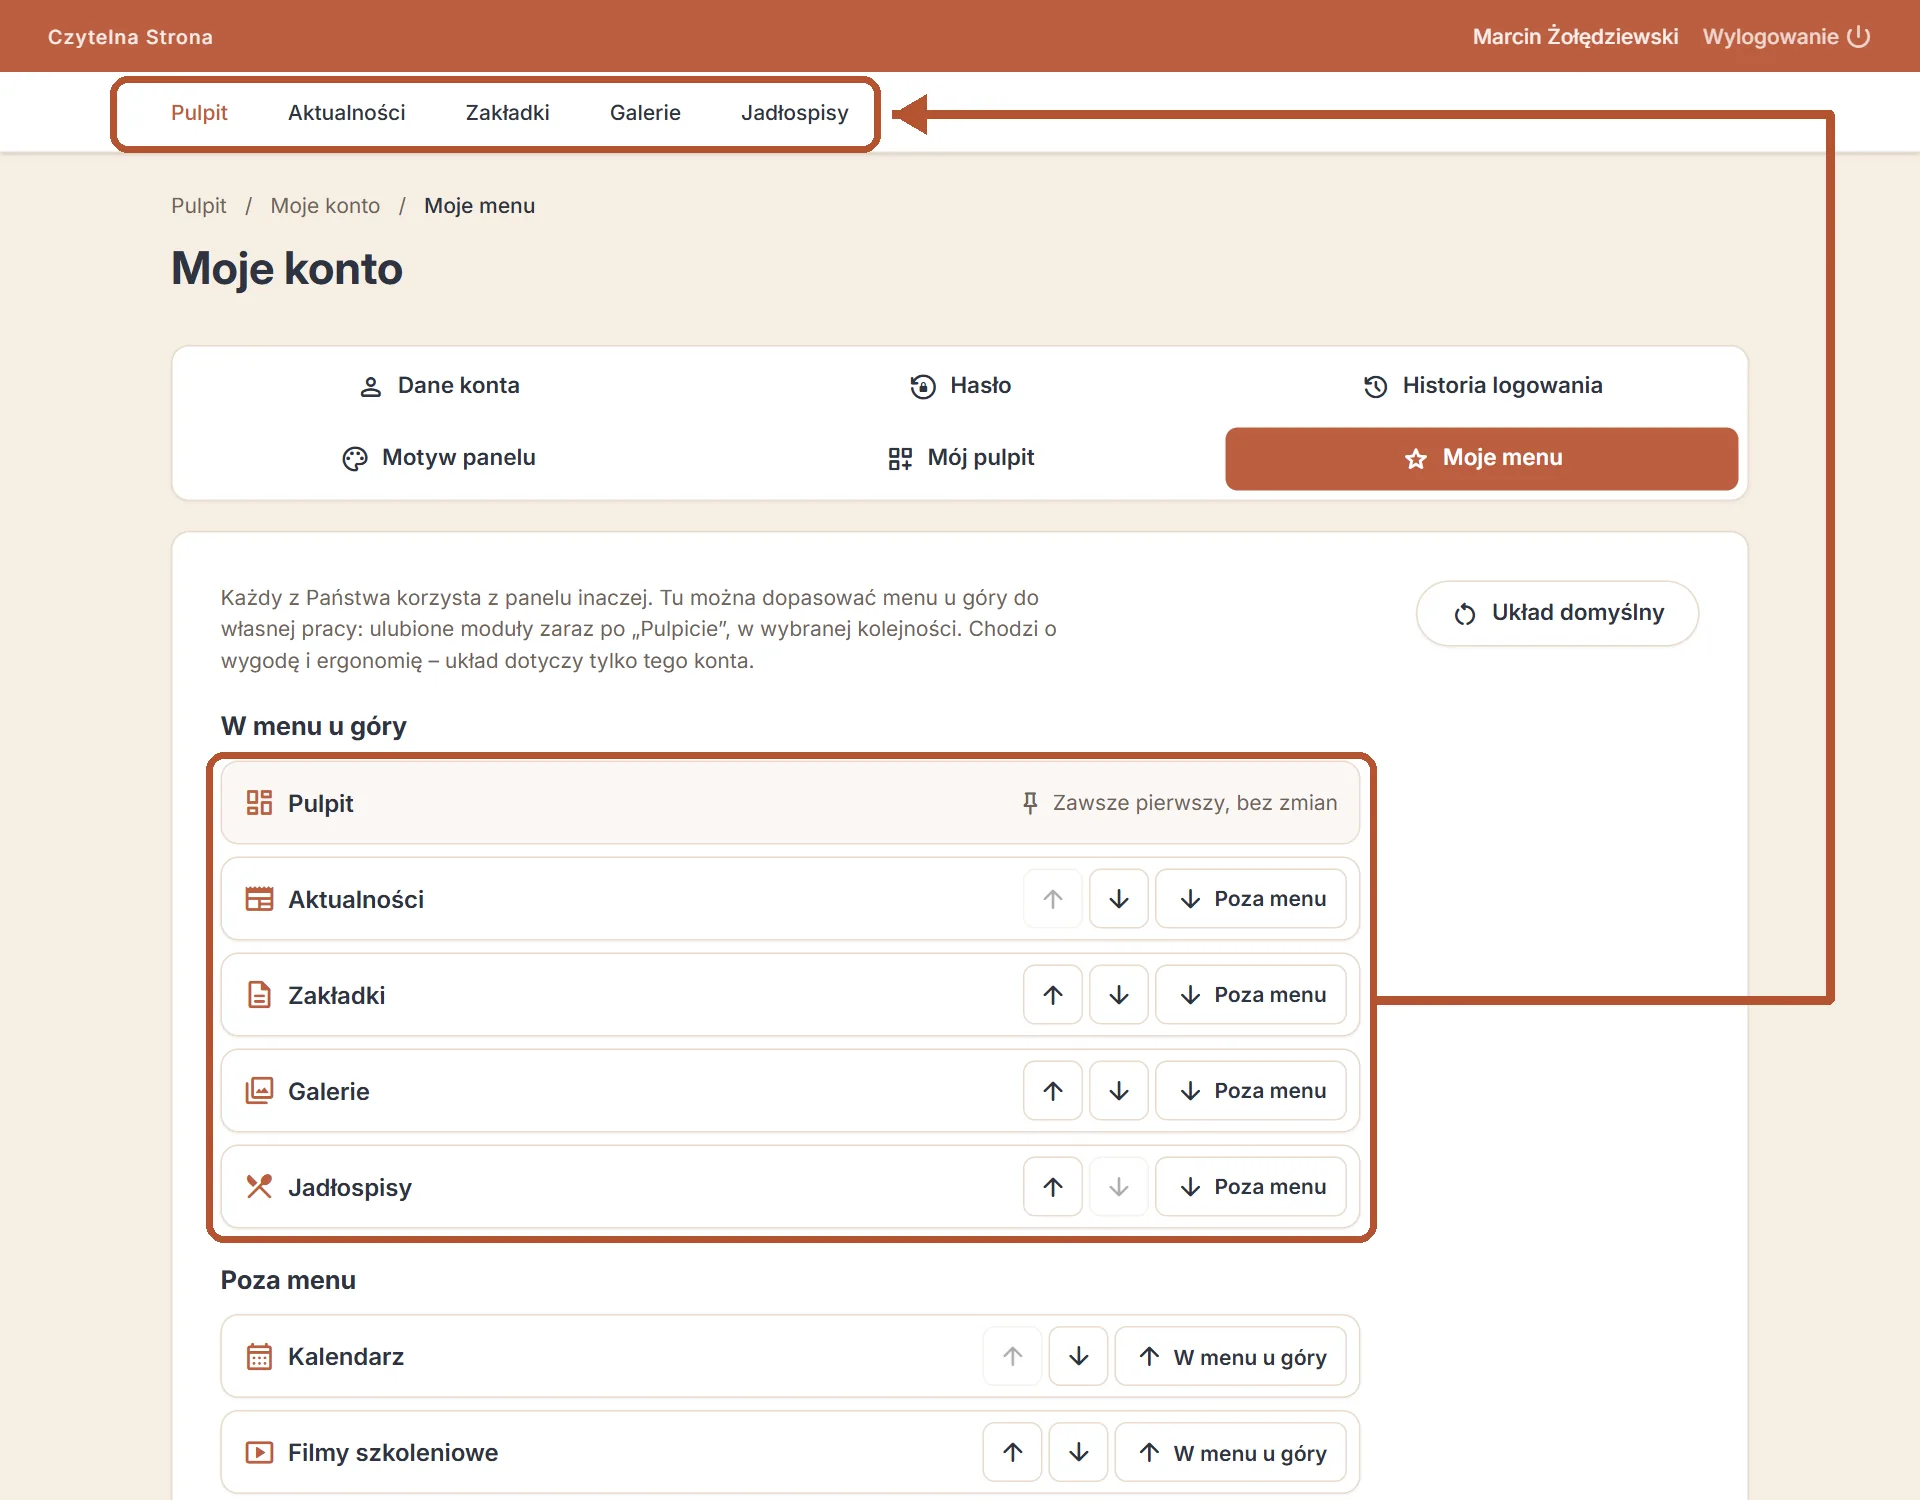The height and width of the screenshot is (1500, 1920).
Task: Switch to Mój pulpit tab
Action: point(960,458)
